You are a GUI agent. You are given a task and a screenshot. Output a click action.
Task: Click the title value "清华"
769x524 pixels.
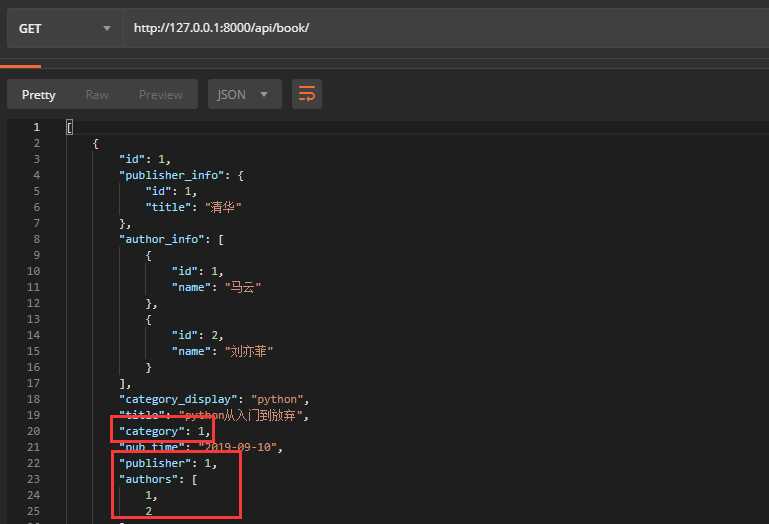coord(223,207)
